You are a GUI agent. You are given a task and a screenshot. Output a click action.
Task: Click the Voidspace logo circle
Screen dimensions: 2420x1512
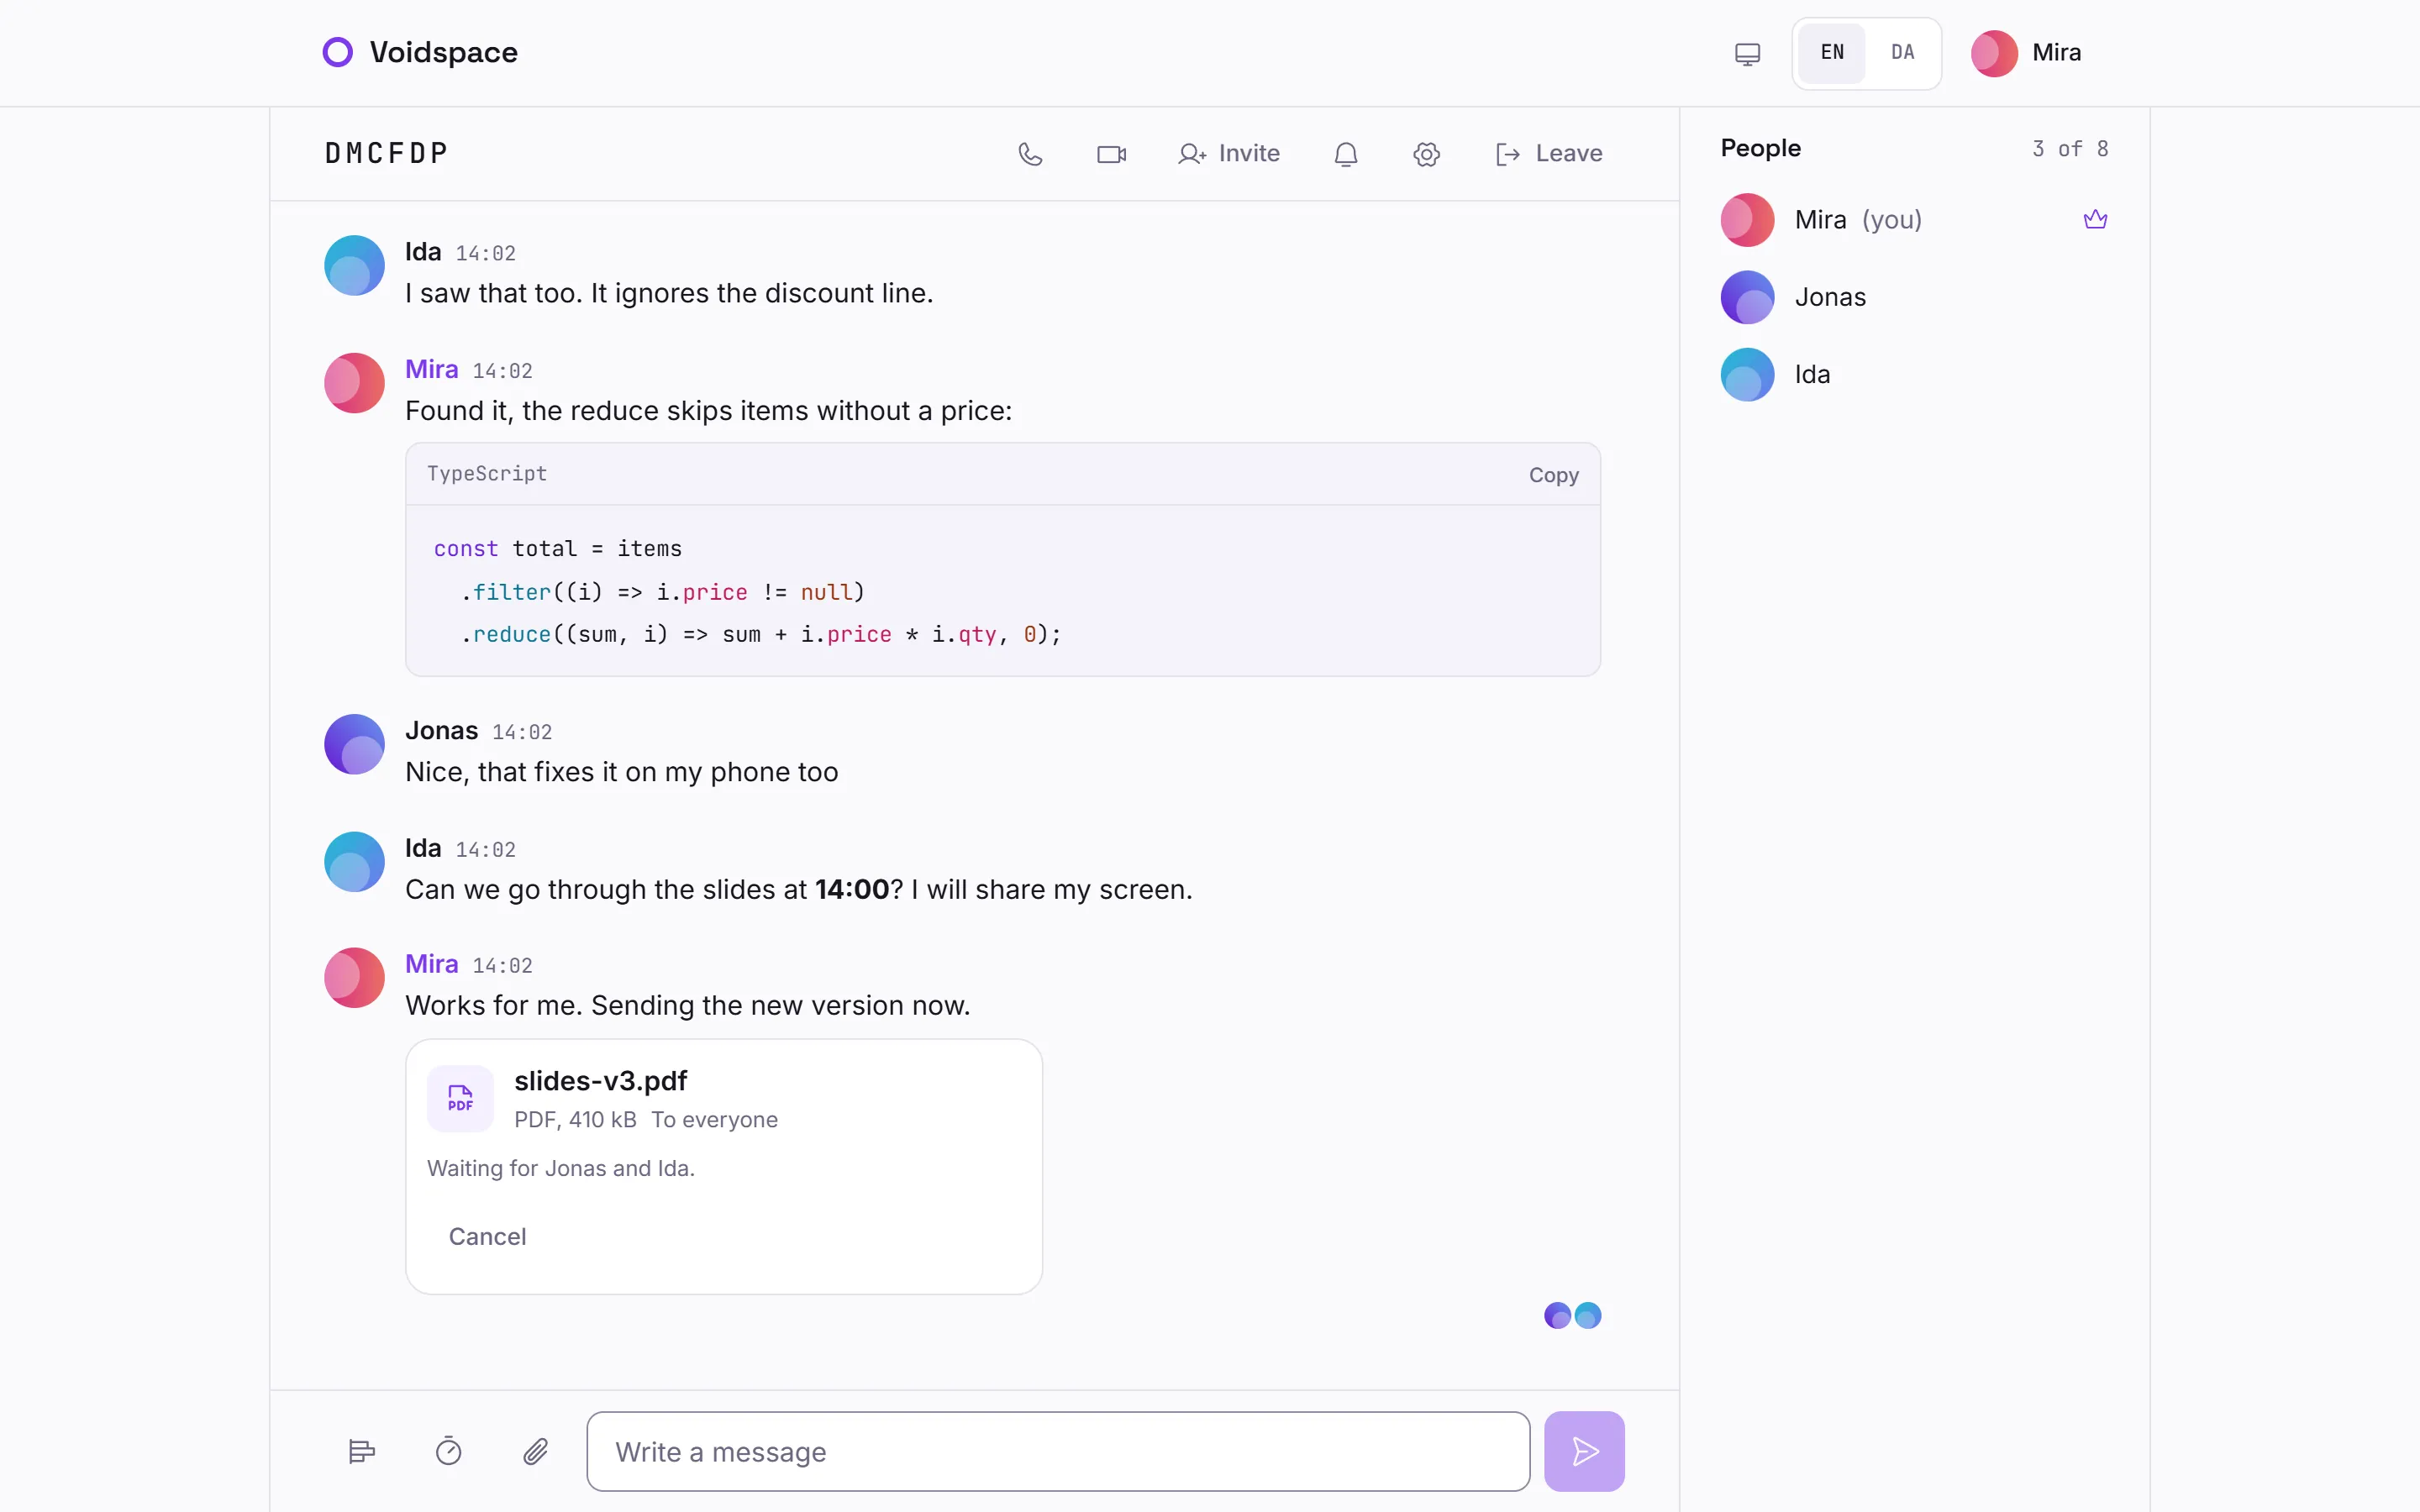click(338, 52)
